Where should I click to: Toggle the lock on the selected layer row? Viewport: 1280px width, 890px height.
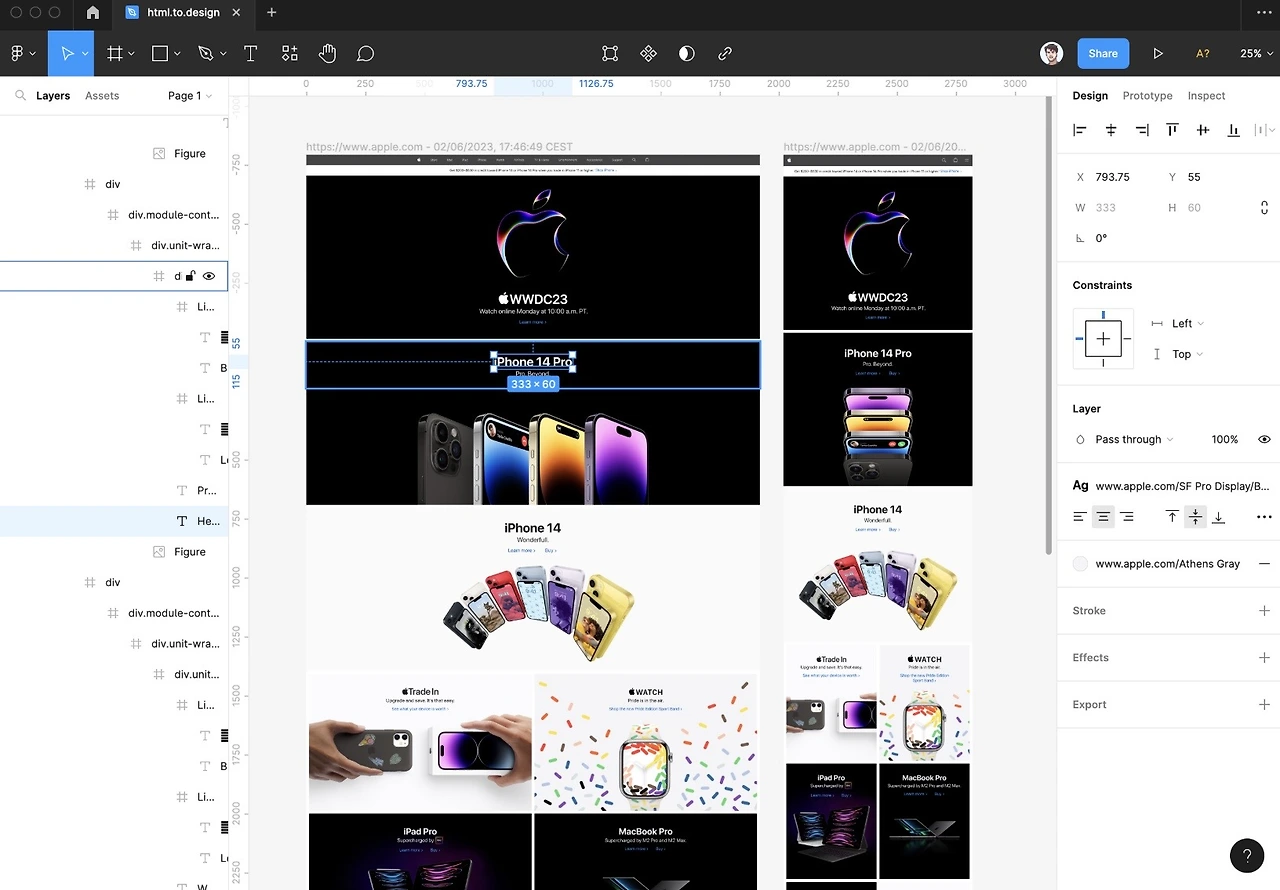click(x=190, y=276)
